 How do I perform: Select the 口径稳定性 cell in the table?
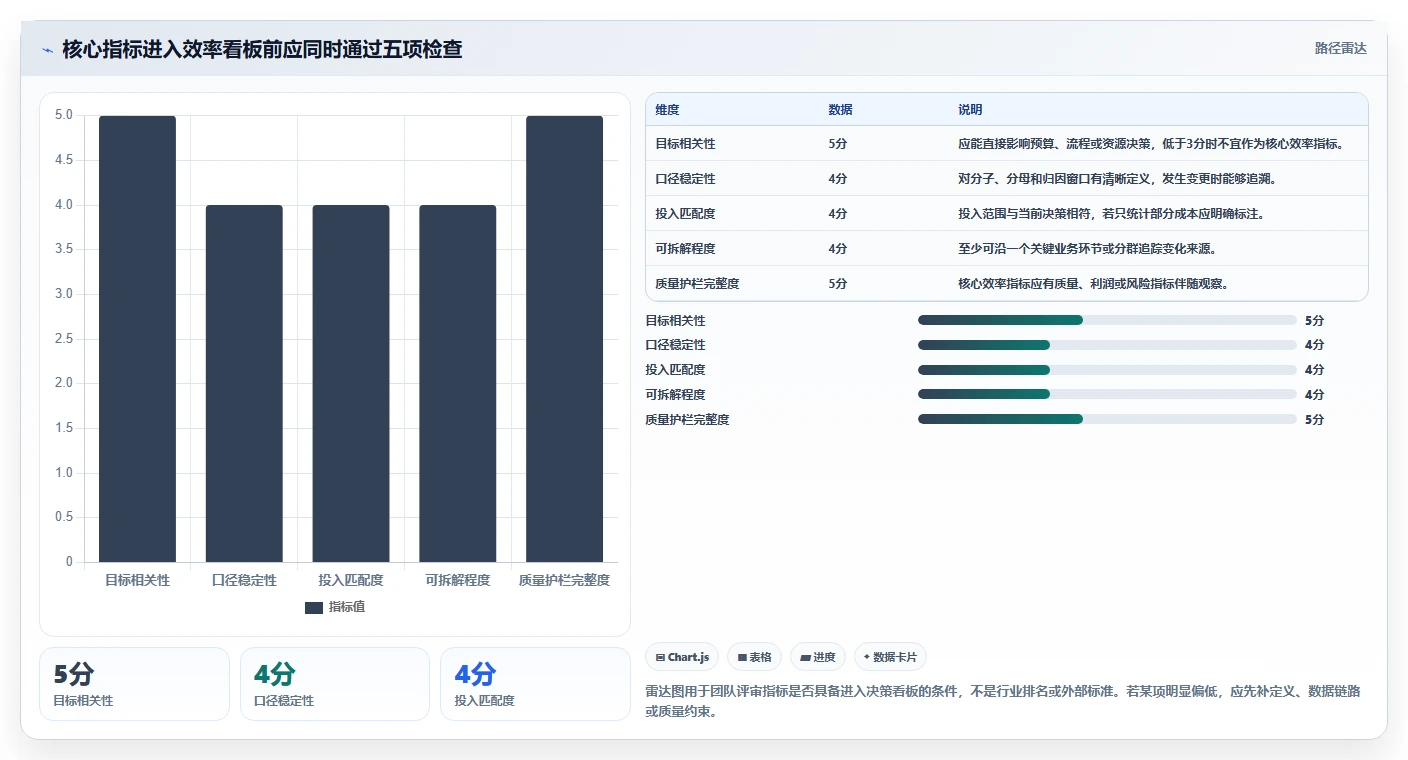[x=685, y=179]
